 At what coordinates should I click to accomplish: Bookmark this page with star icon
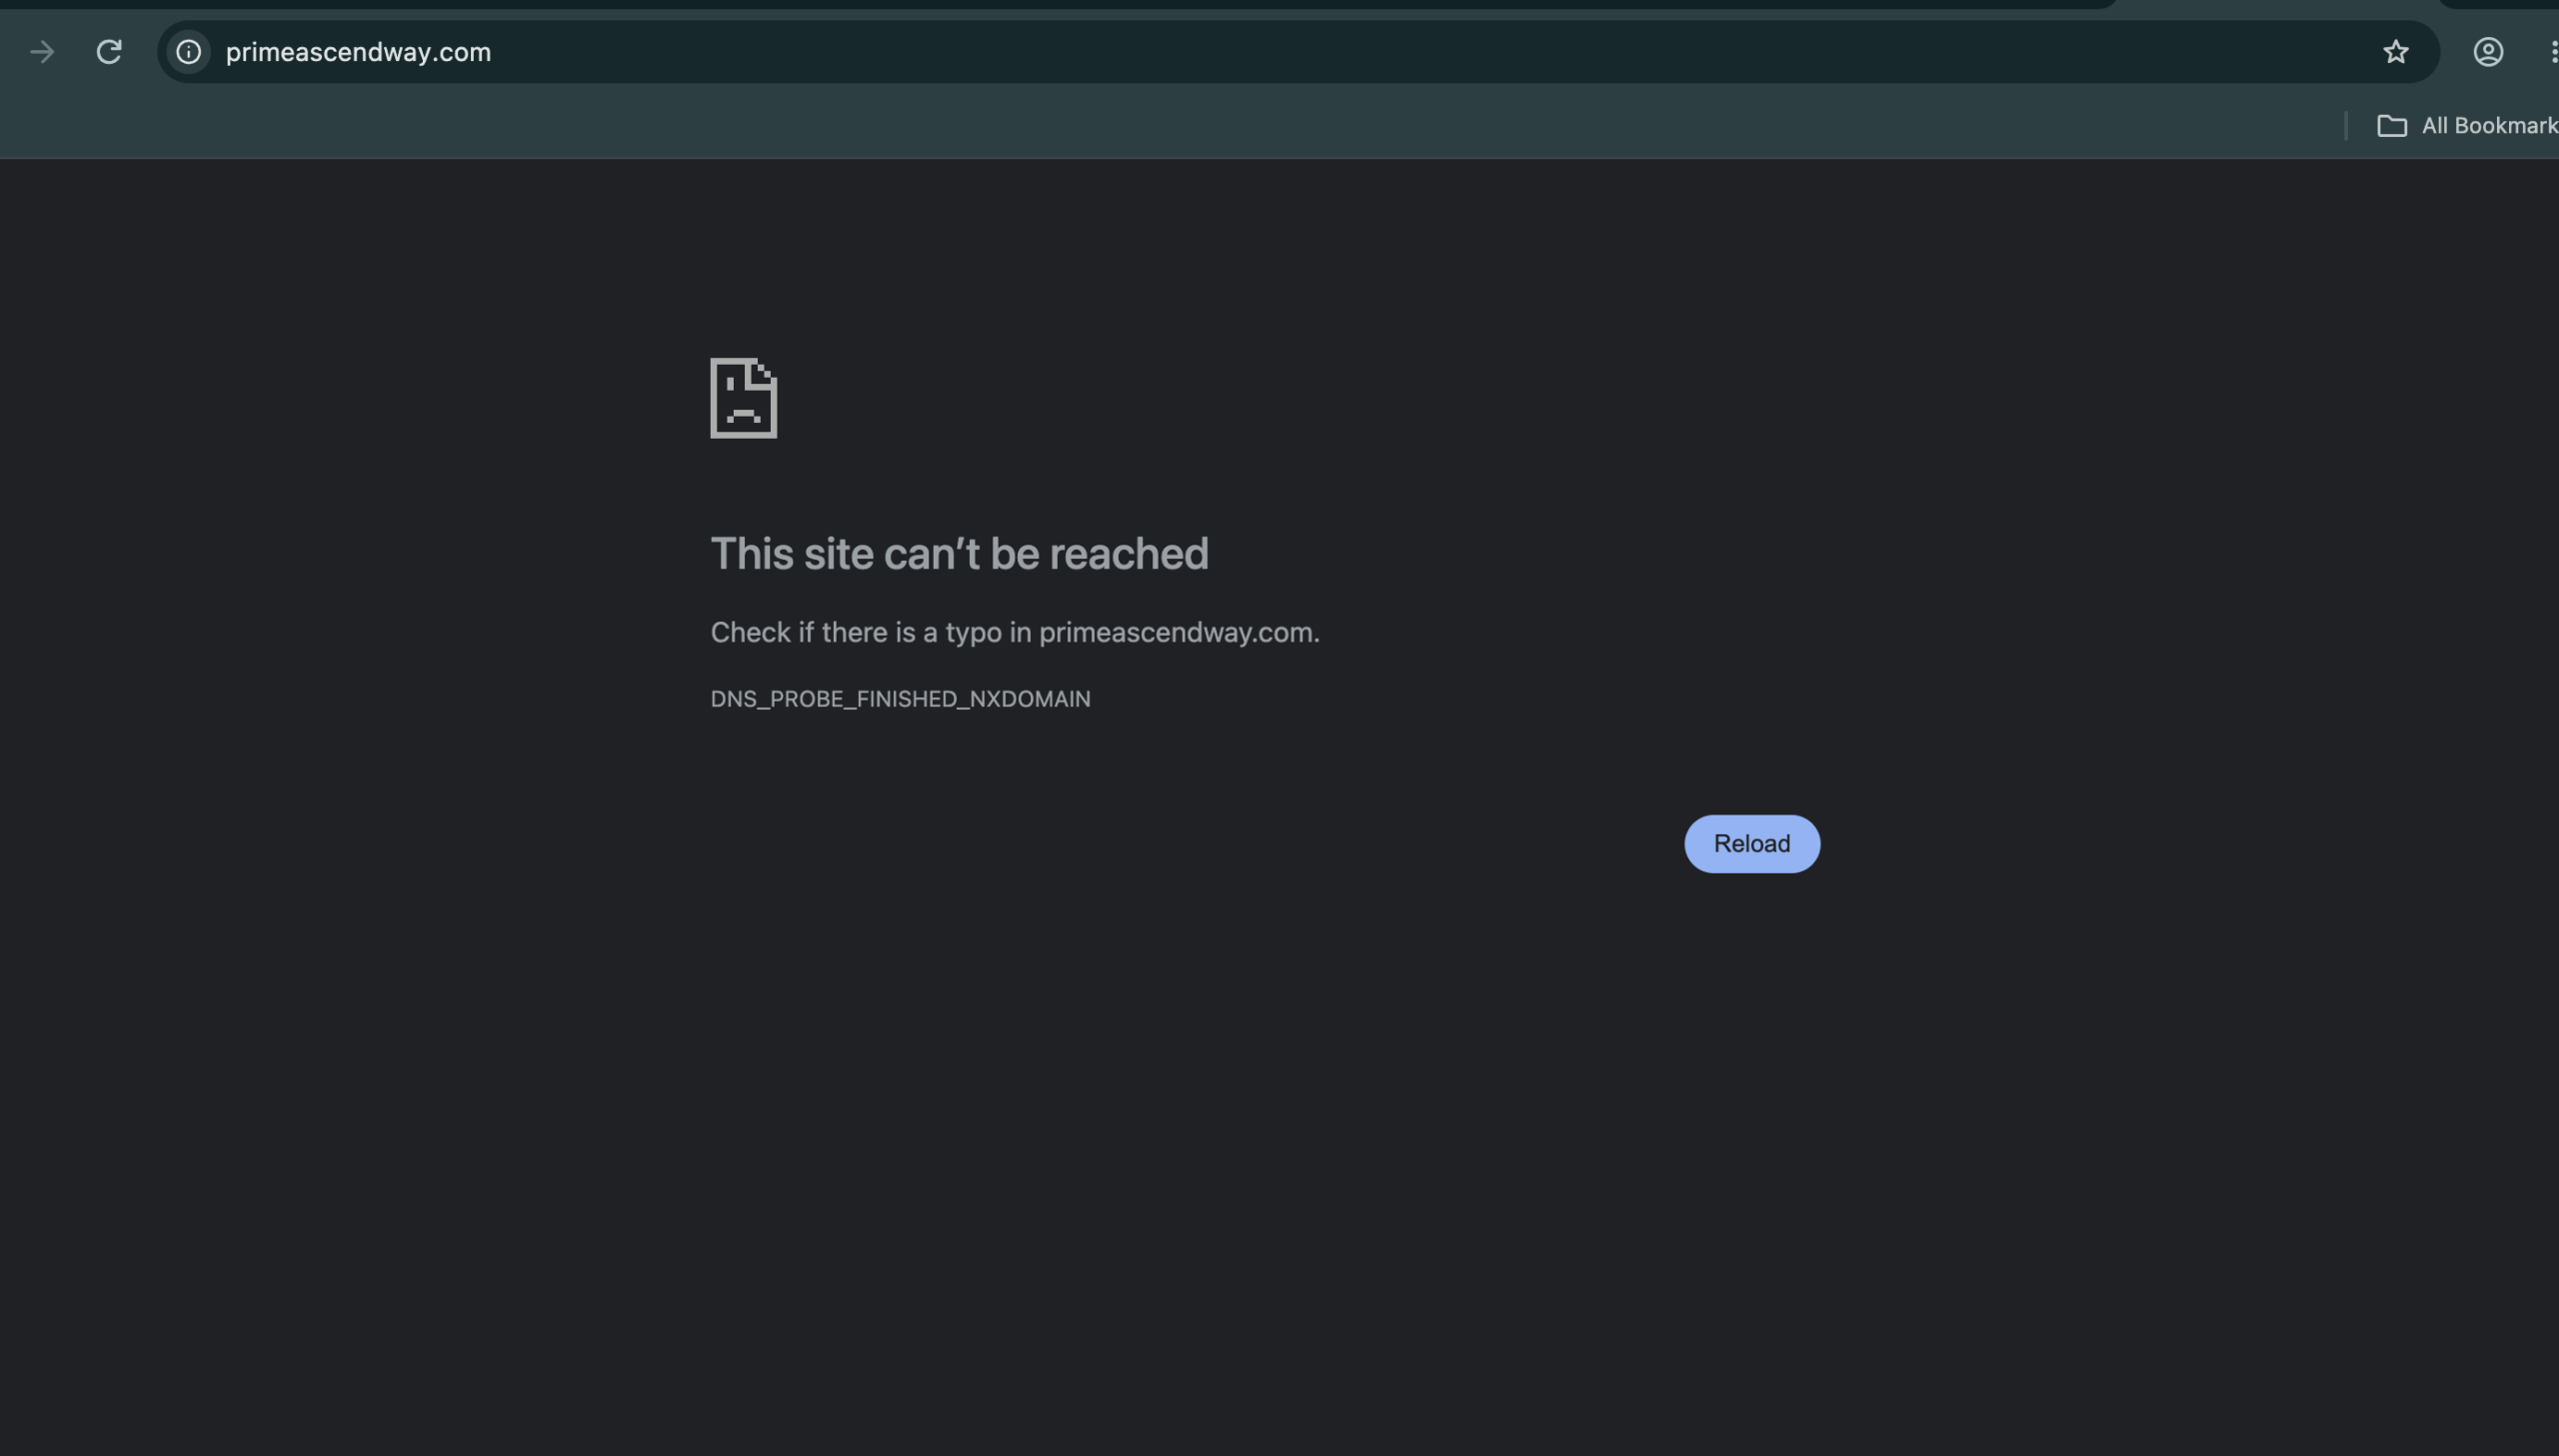click(2395, 52)
